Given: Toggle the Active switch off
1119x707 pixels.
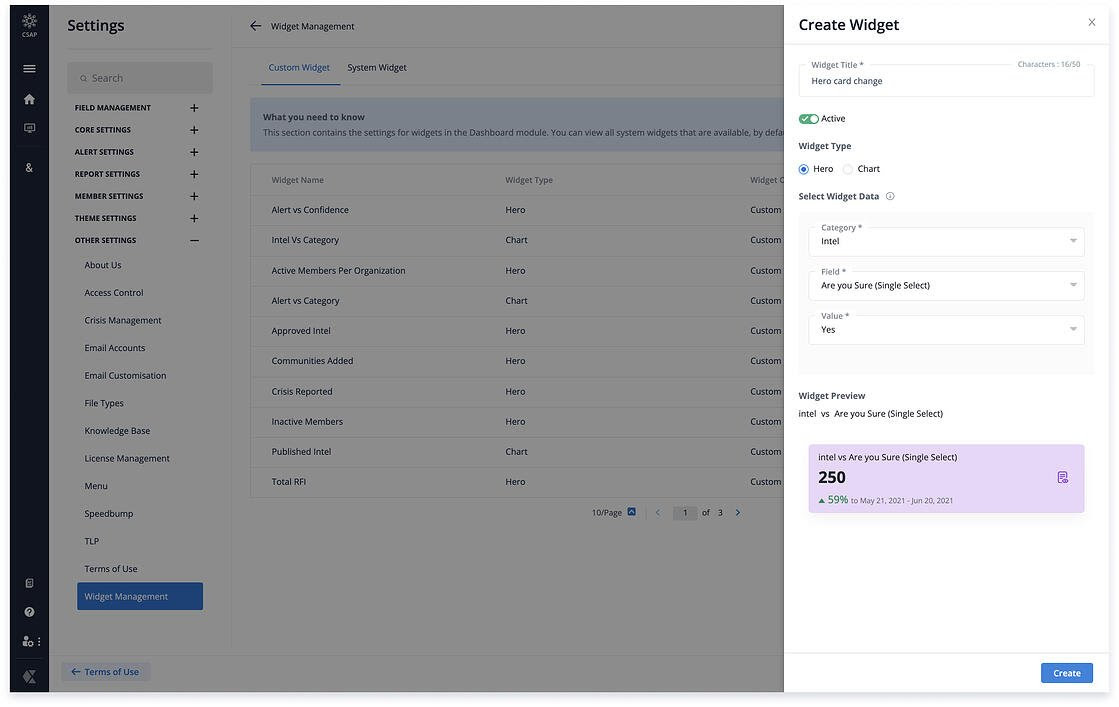Looking at the screenshot, I should (808, 119).
